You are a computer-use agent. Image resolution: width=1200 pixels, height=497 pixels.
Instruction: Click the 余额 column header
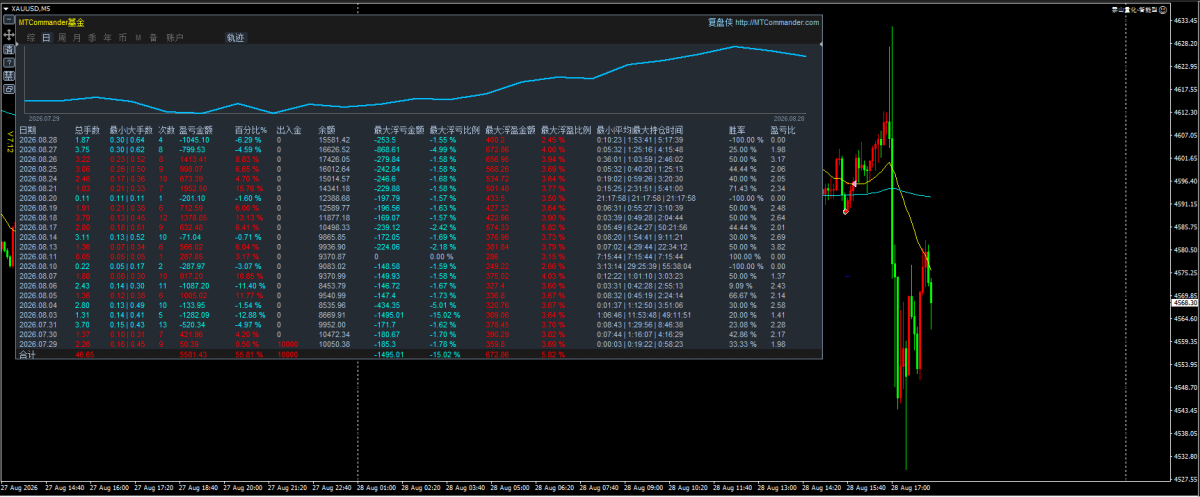(327, 130)
